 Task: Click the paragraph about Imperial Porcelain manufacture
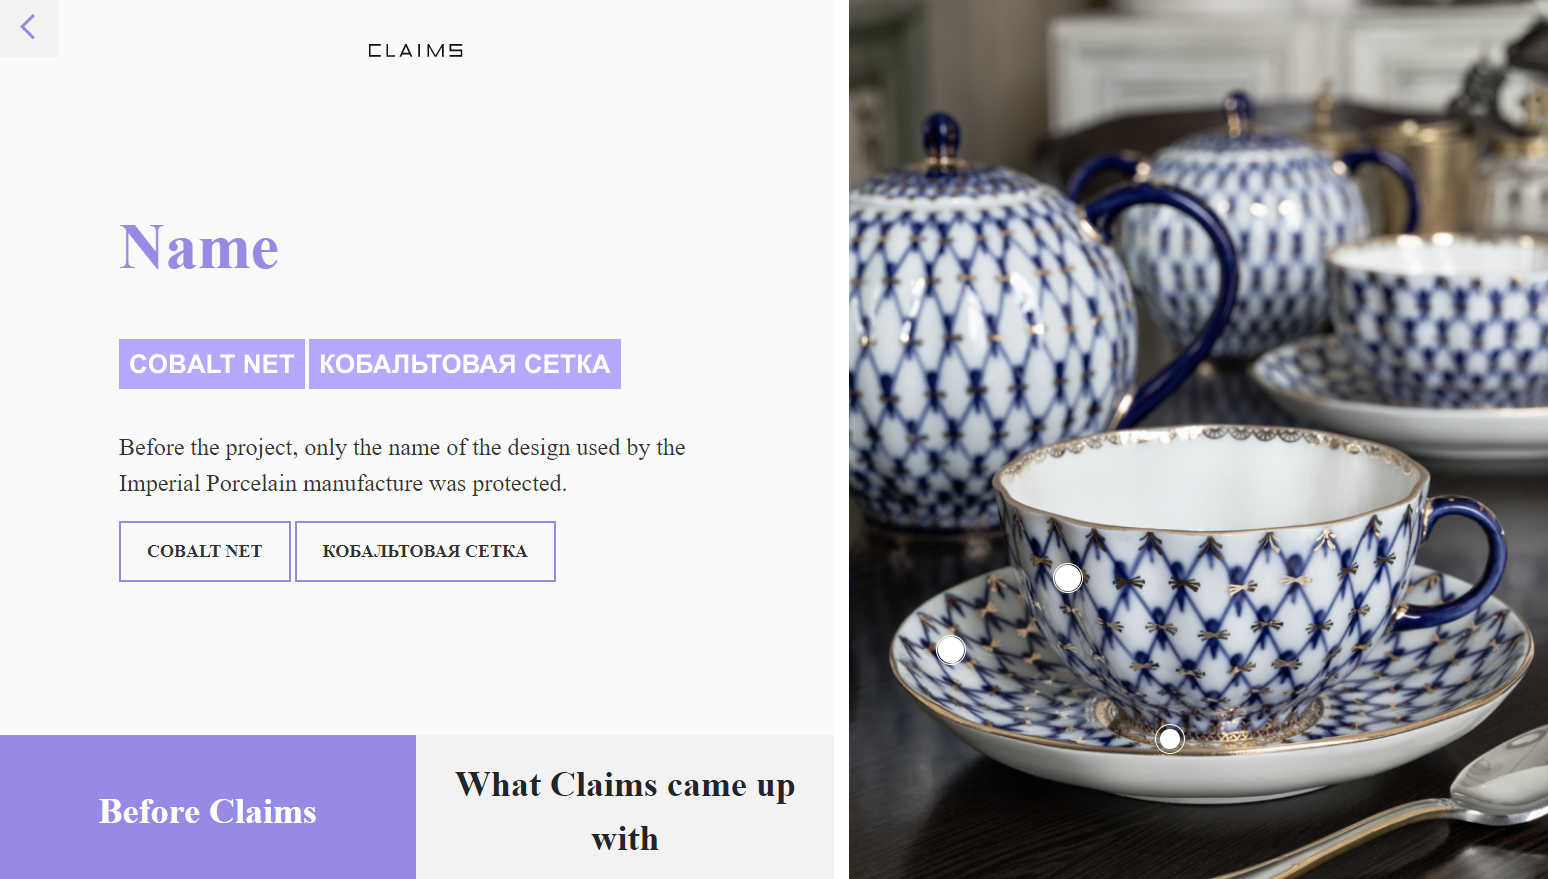(402, 465)
